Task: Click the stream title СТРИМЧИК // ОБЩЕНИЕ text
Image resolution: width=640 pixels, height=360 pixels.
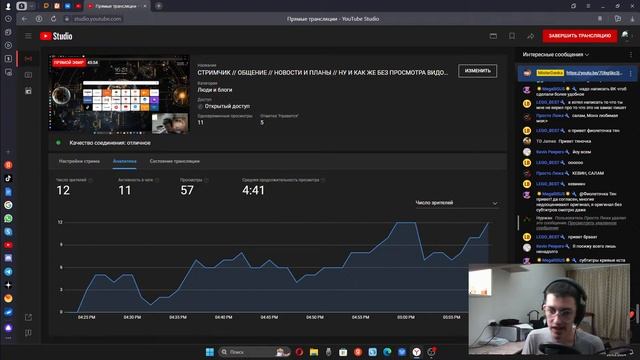Action: [323, 72]
